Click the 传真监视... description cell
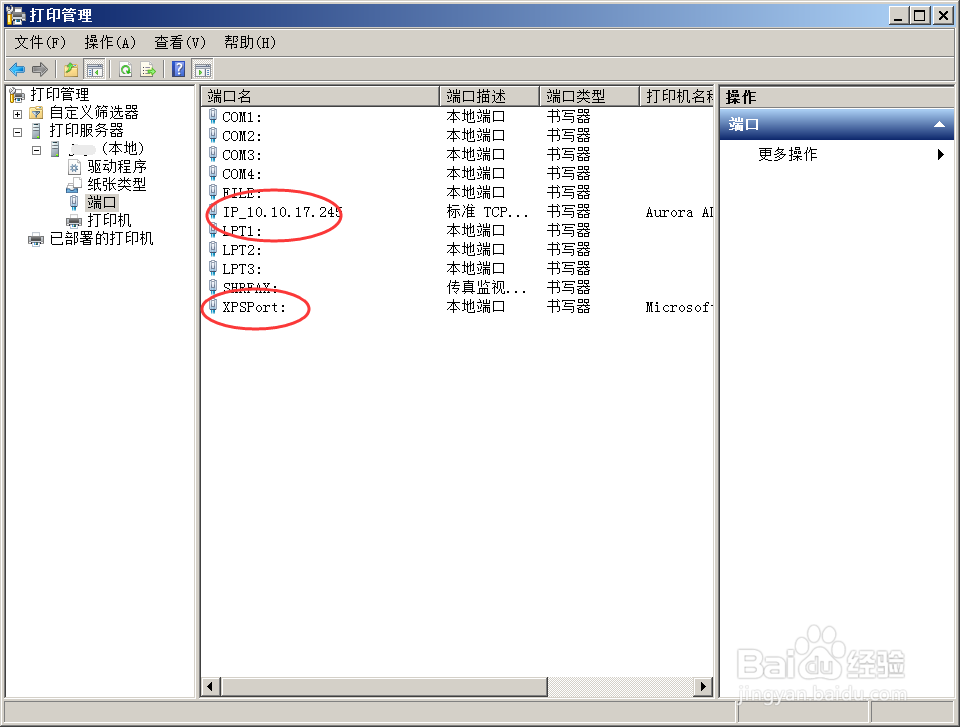Viewport: 960px width, 727px height. pos(486,287)
